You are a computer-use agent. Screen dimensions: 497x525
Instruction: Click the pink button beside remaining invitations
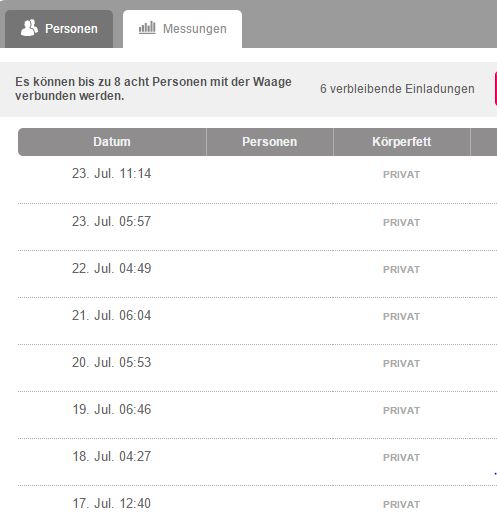click(x=496, y=89)
